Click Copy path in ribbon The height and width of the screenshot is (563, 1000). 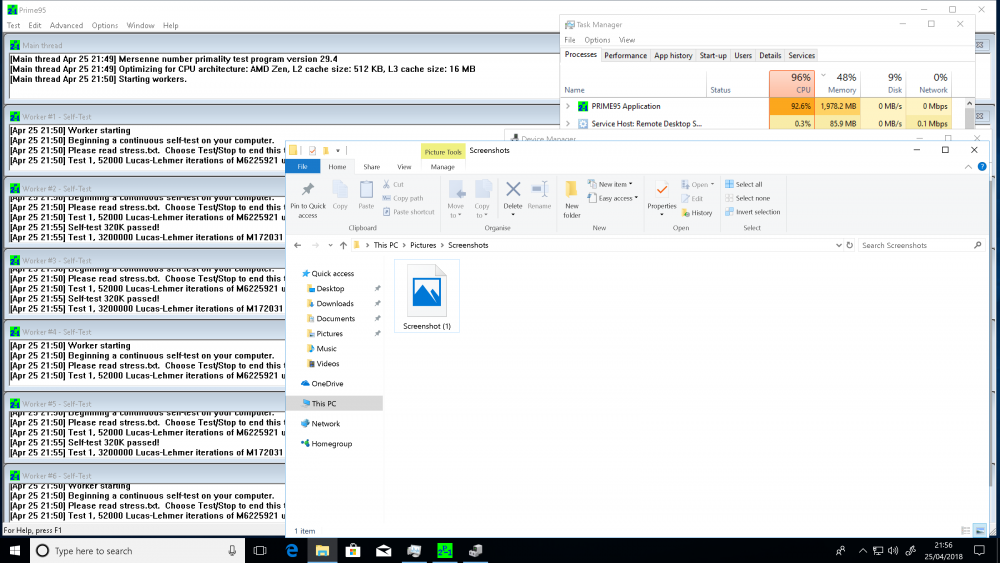click(x=403, y=198)
